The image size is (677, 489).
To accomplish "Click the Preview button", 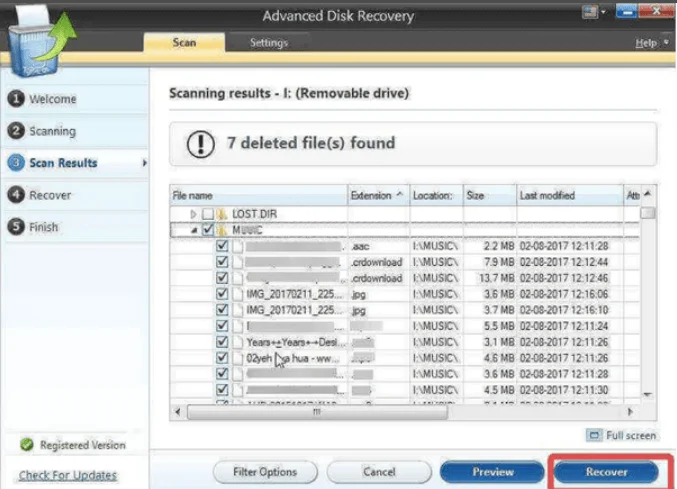I will pos(493,472).
